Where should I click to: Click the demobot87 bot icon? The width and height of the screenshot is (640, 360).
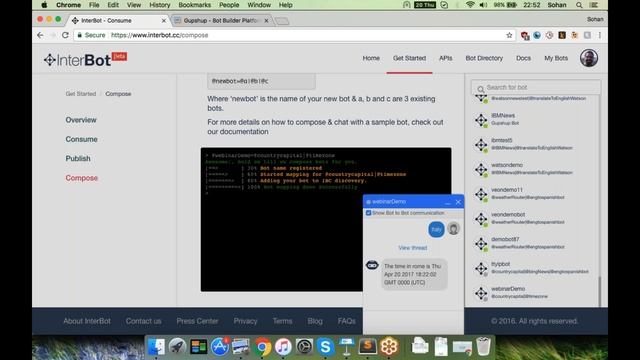[481, 244]
